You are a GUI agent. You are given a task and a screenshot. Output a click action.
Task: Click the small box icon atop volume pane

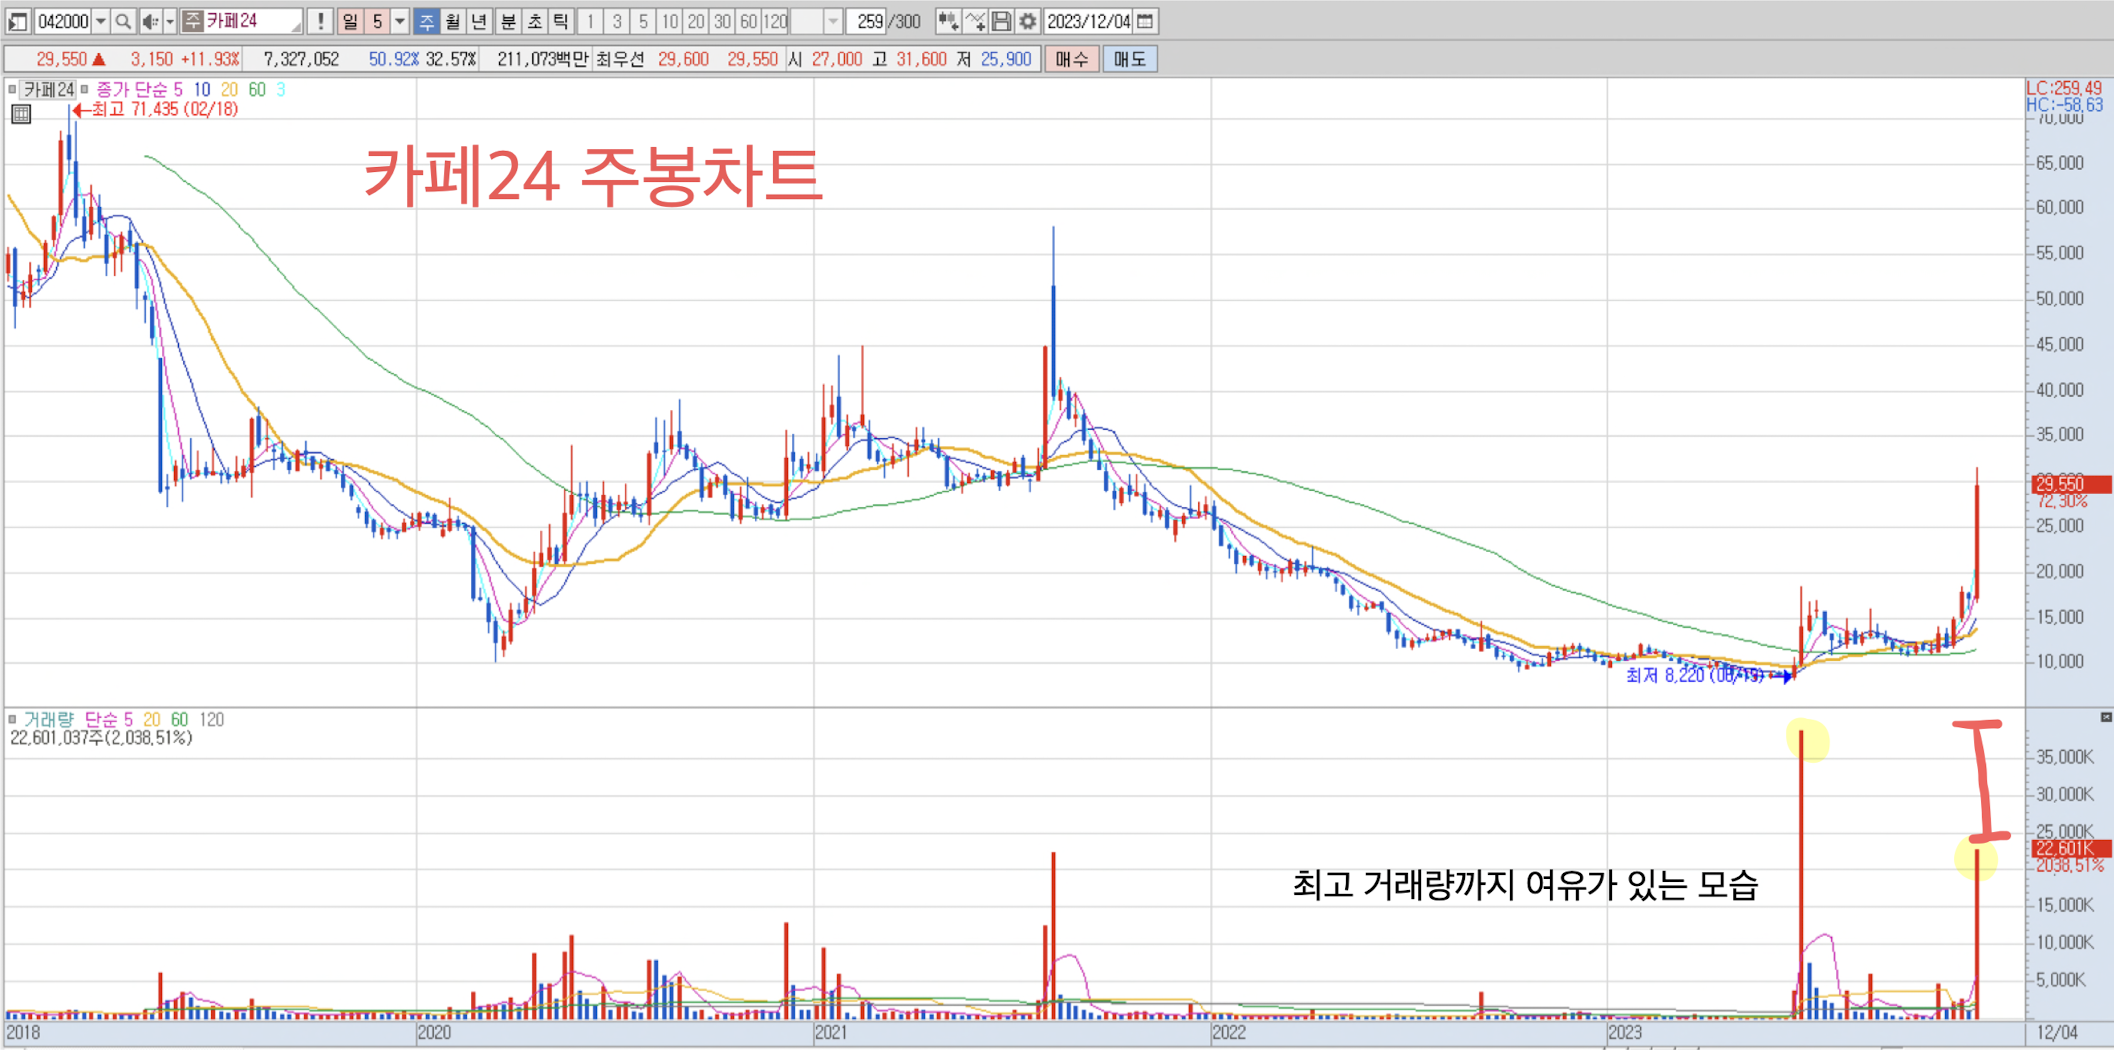pos(2105,717)
